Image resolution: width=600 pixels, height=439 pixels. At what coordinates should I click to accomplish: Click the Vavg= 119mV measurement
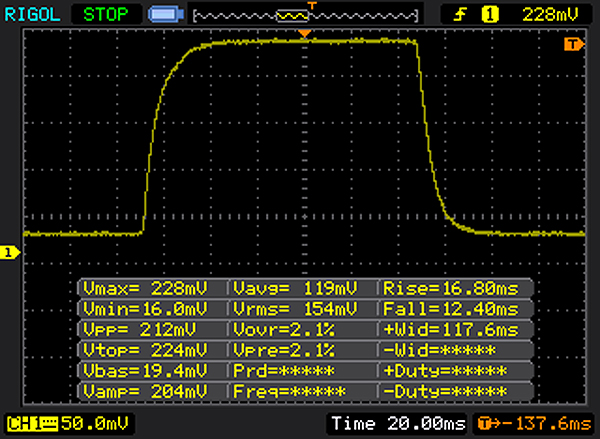pyautogui.click(x=295, y=288)
